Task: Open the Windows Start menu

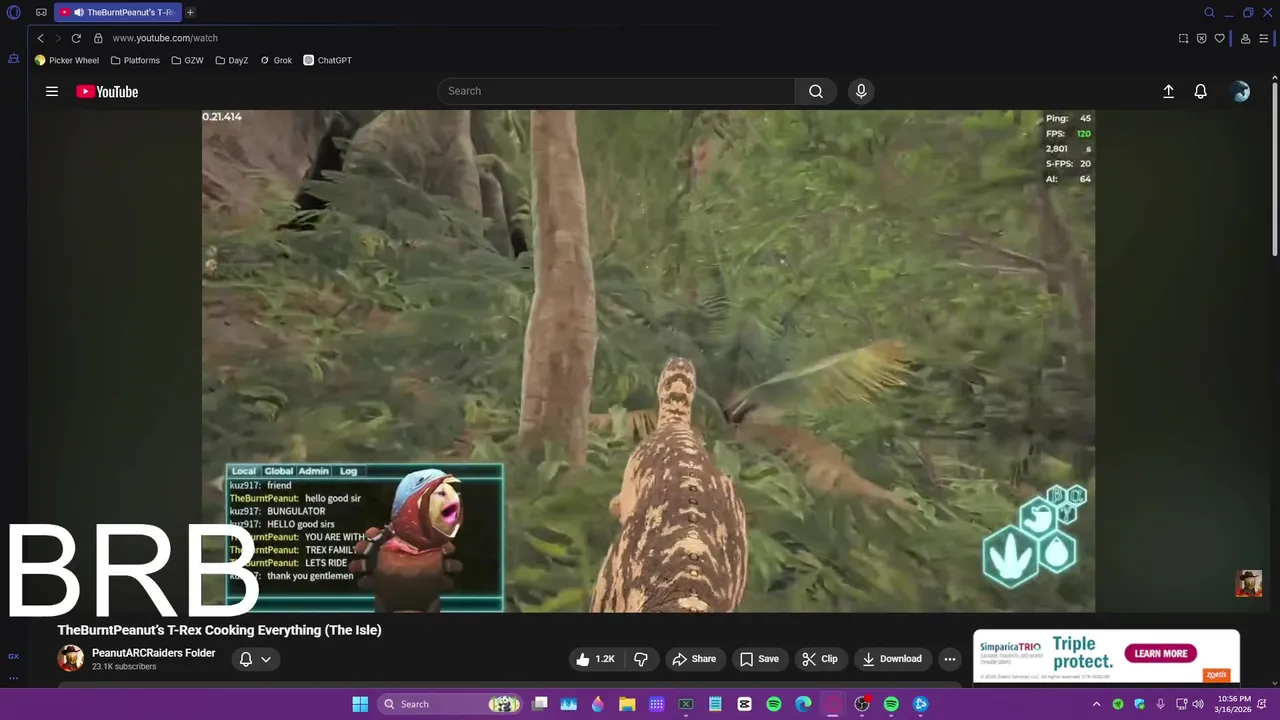Action: 360,704
